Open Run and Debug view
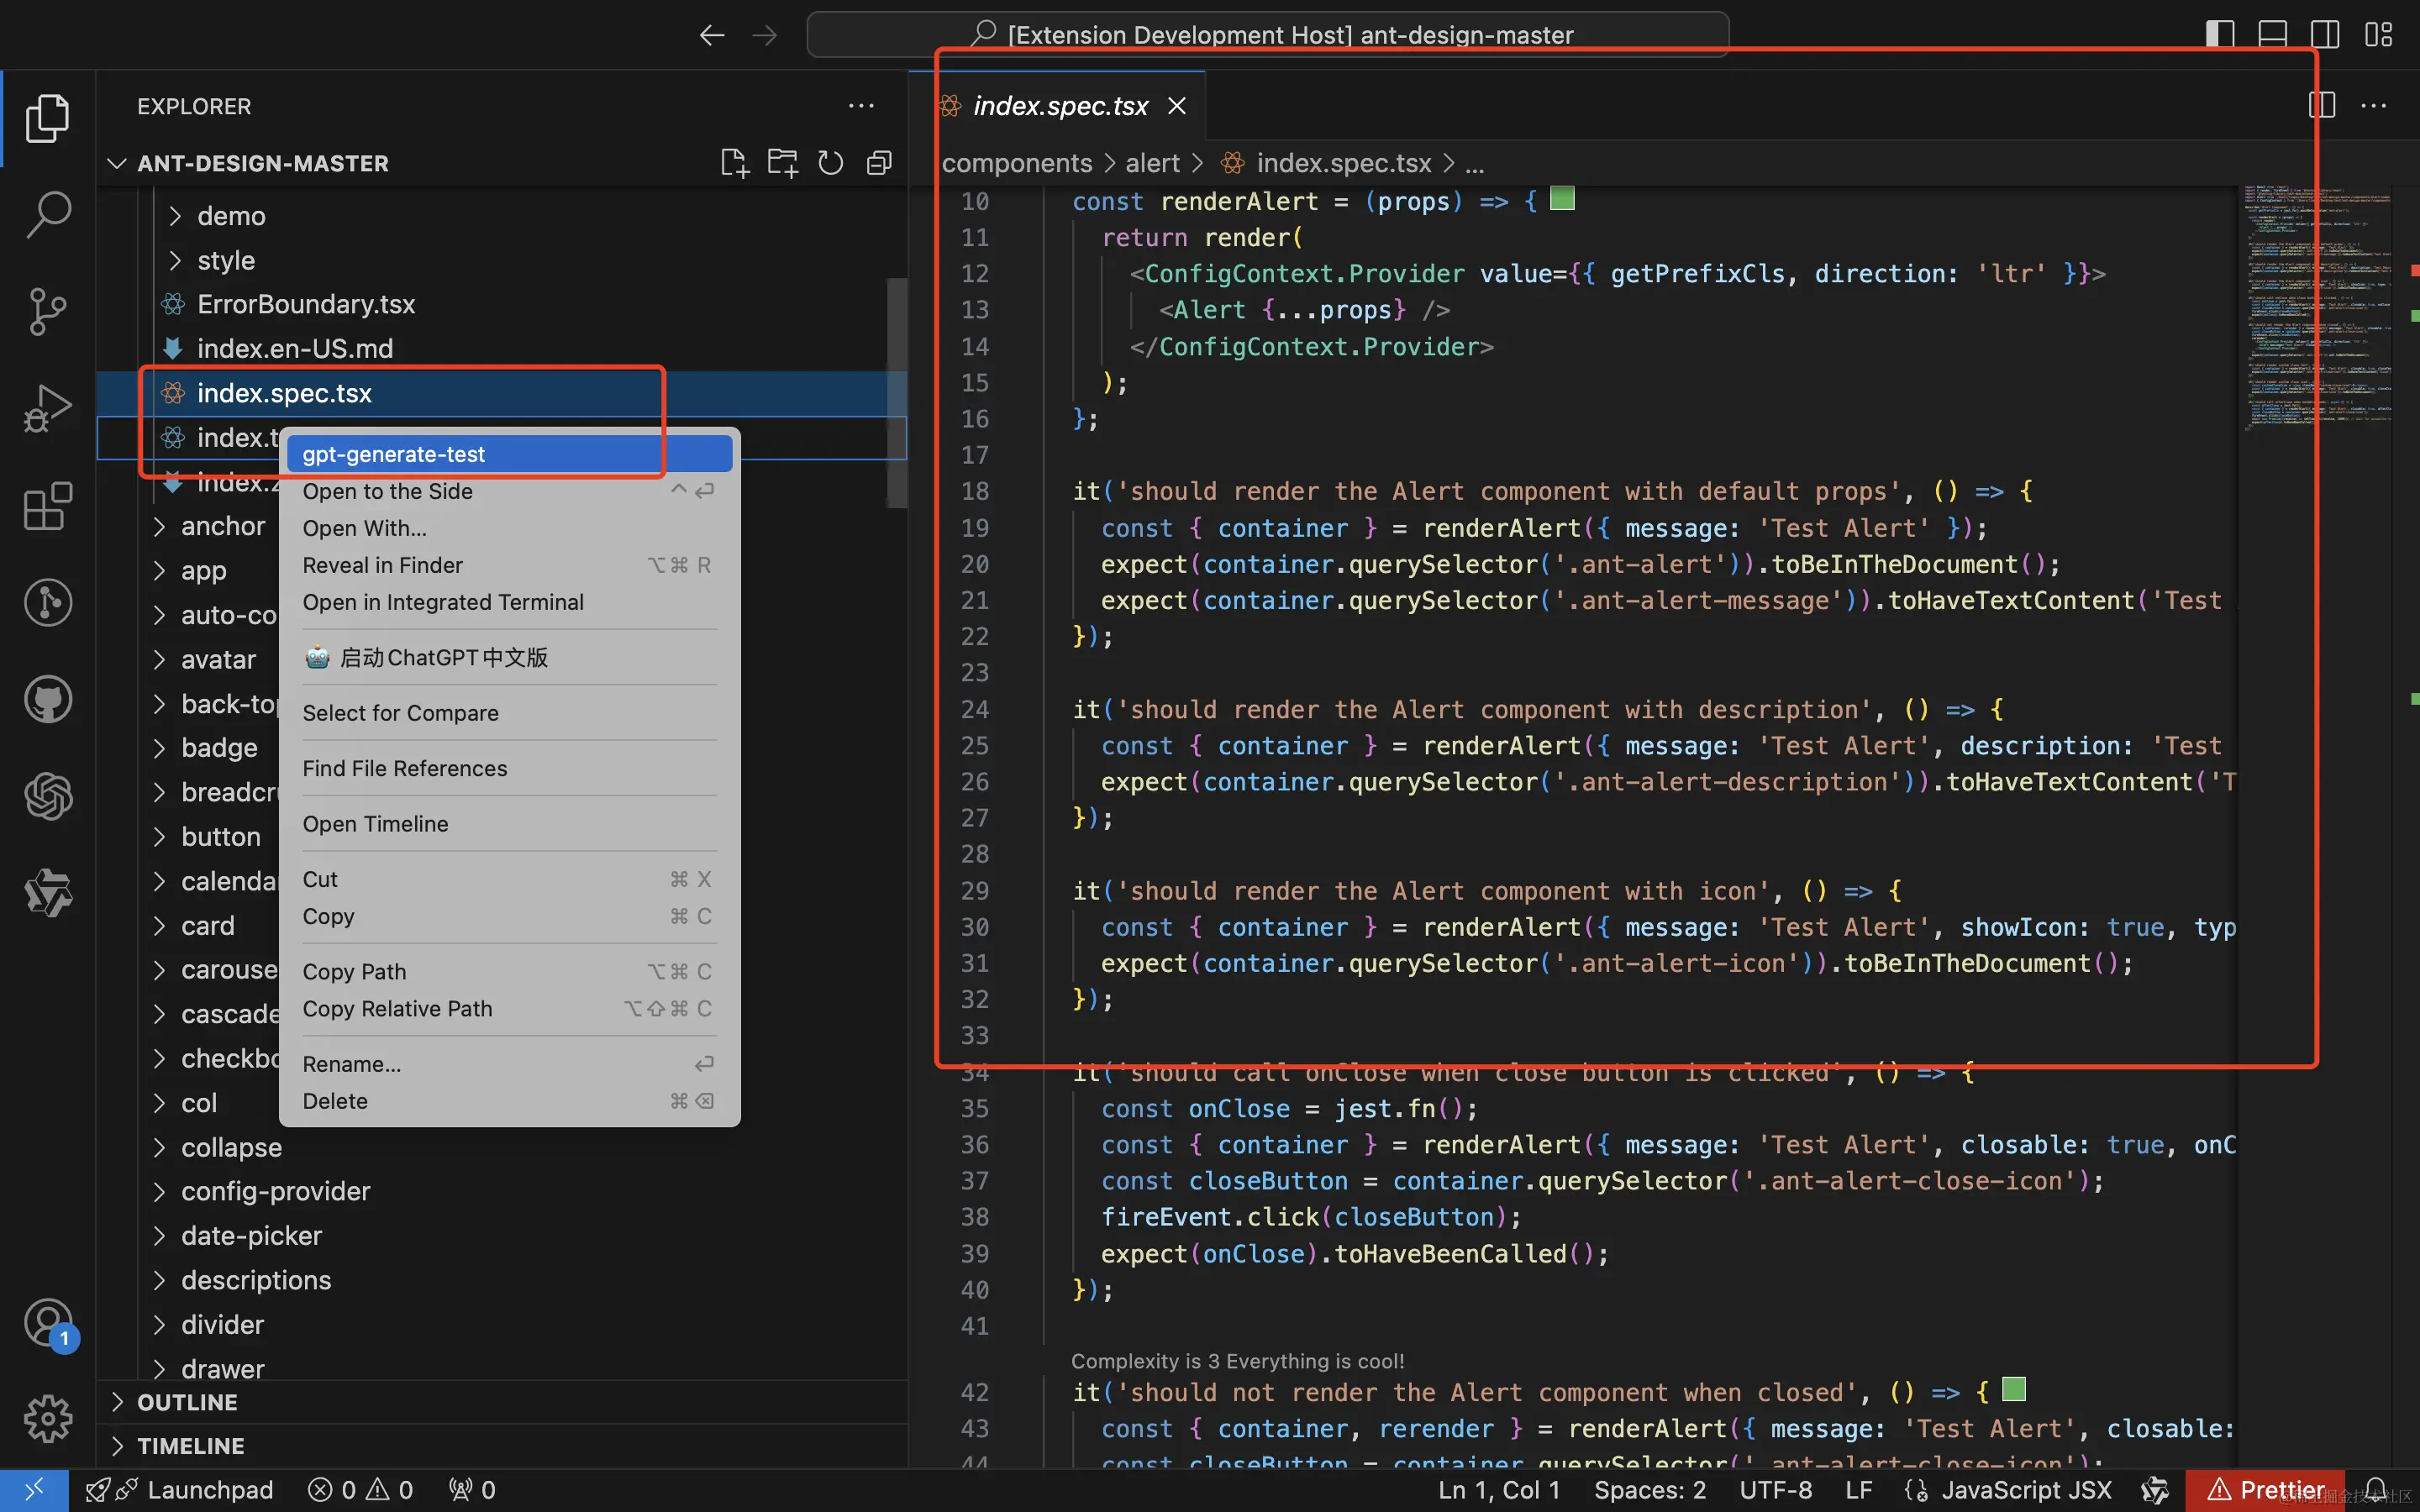Screen dimensions: 2420x1512 point(47,408)
